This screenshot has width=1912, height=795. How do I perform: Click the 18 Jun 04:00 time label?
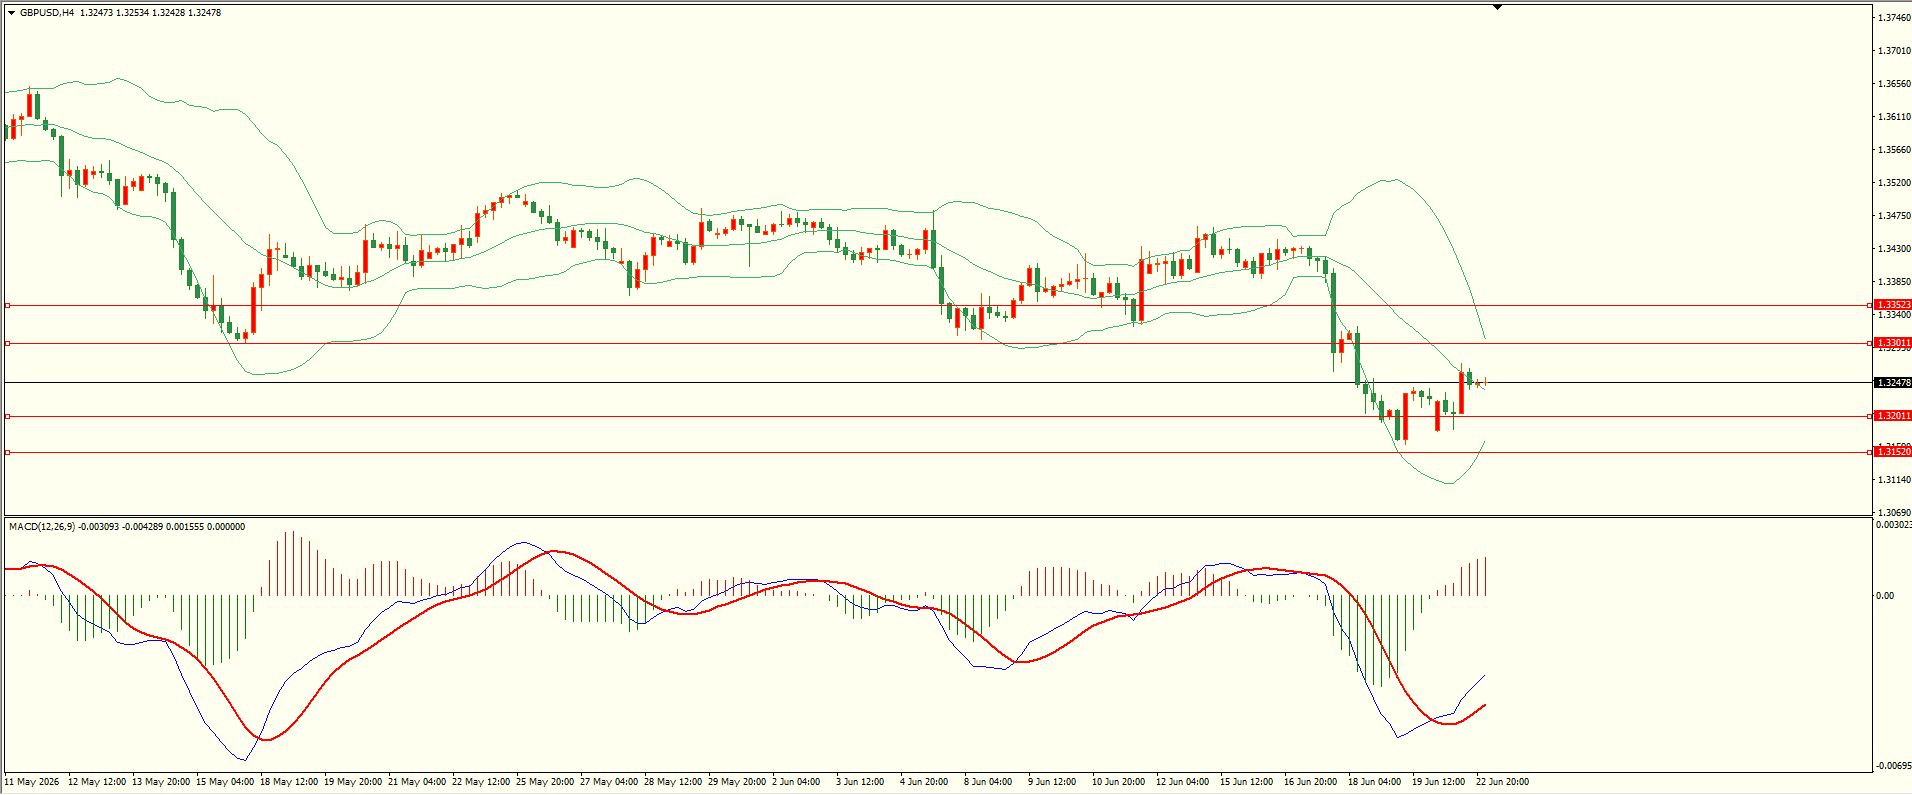coord(1375,782)
